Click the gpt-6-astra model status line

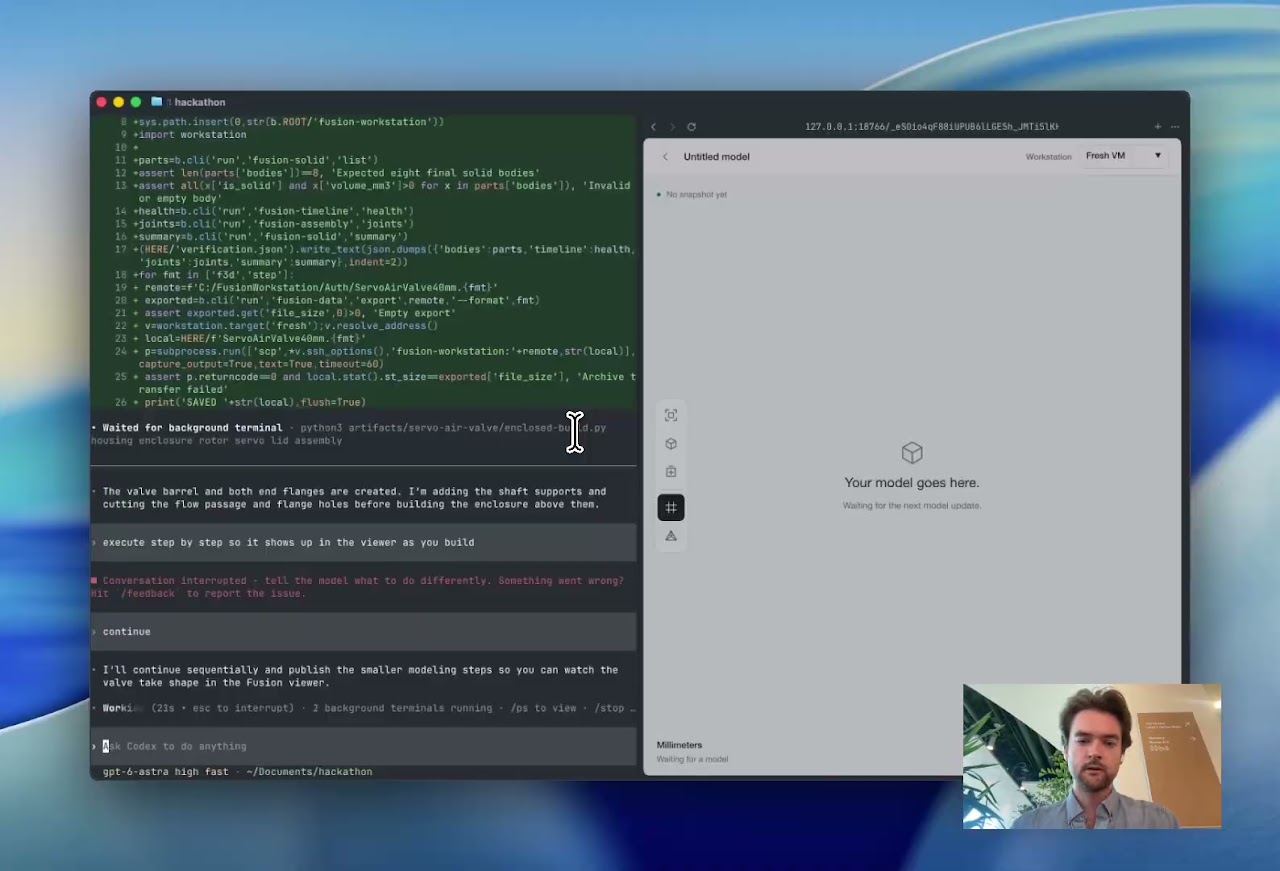tap(237, 772)
